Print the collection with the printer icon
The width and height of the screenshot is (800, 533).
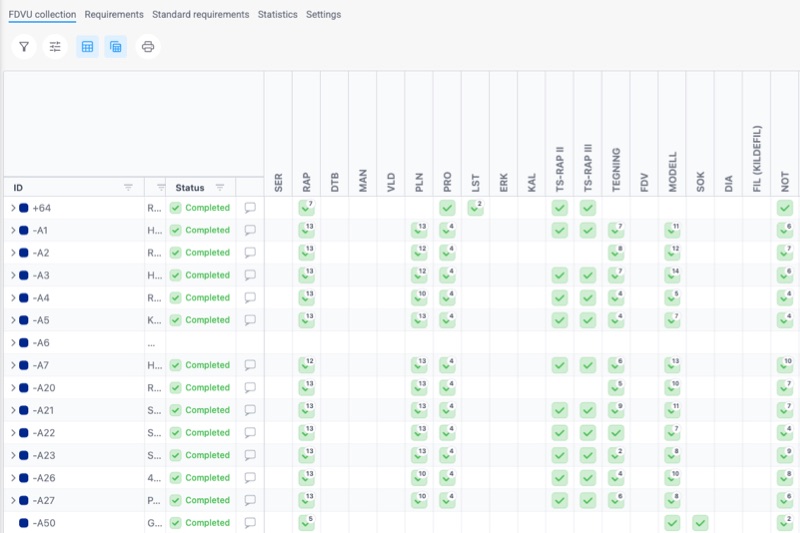(x=148, y=47)
